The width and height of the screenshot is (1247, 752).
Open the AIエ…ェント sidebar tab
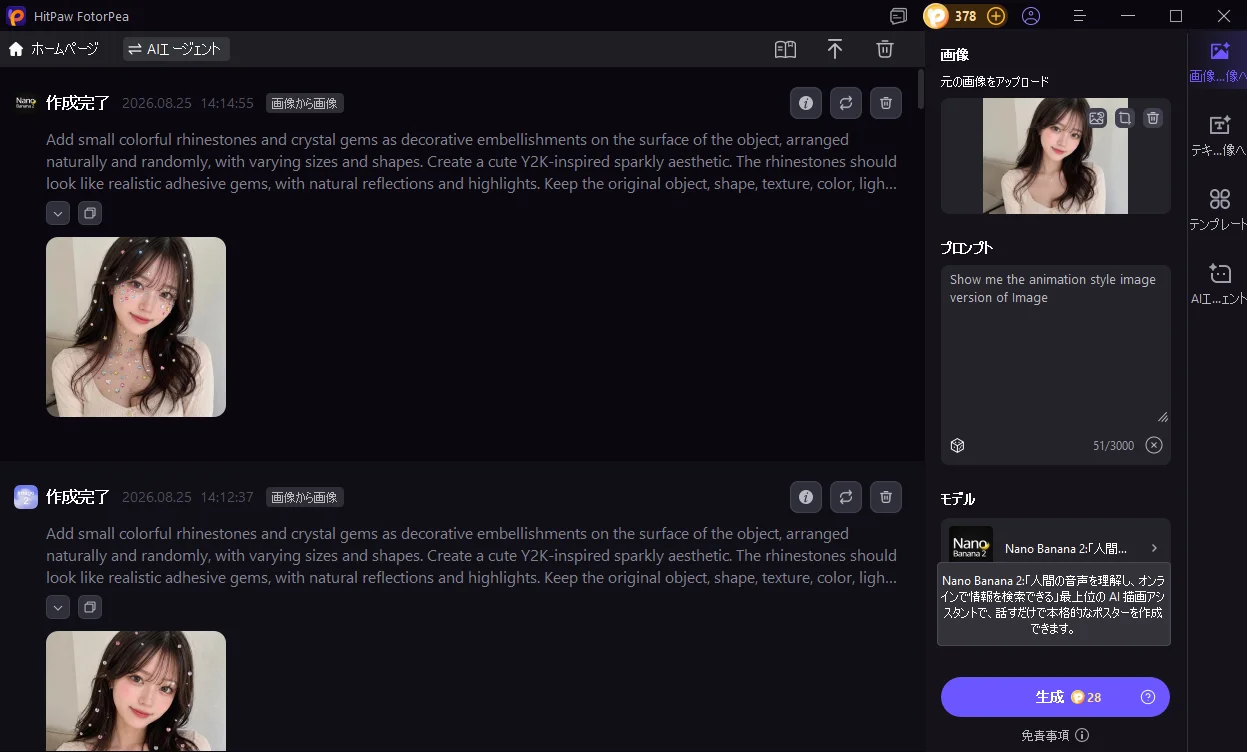[1218, 284]
